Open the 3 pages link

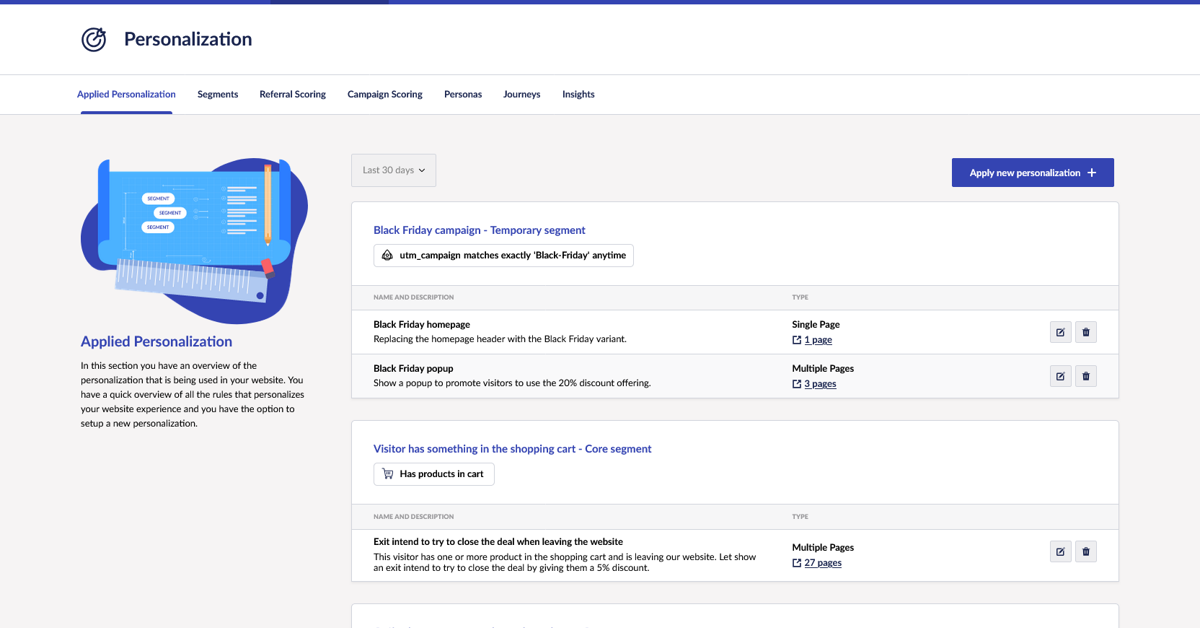click(x=820, y=383)
